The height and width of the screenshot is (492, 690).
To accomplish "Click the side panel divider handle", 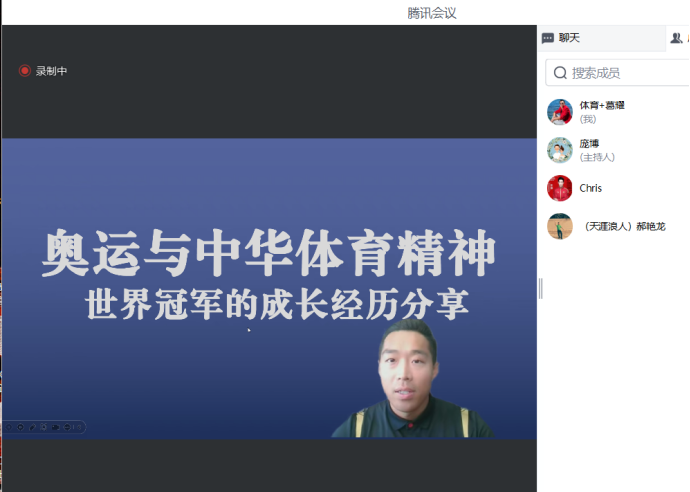I will [x=540, y=289].
